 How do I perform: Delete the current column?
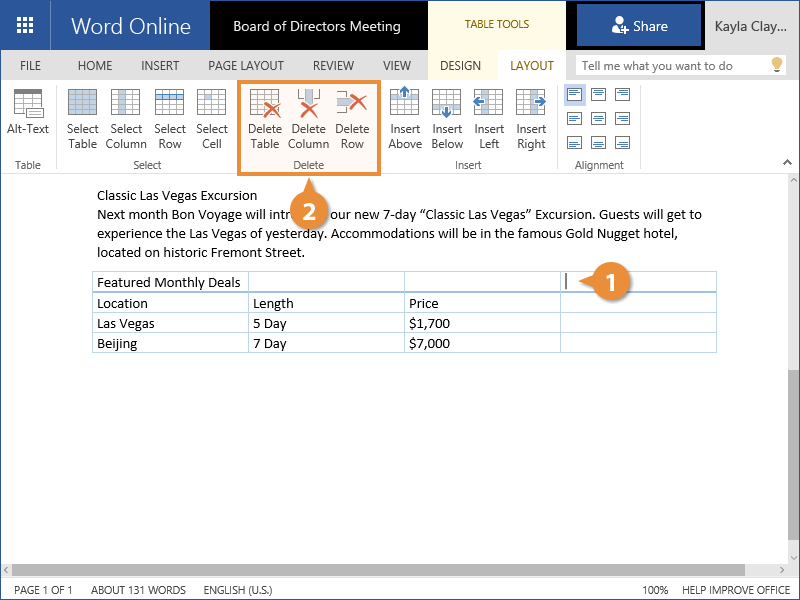coord(308,119)
